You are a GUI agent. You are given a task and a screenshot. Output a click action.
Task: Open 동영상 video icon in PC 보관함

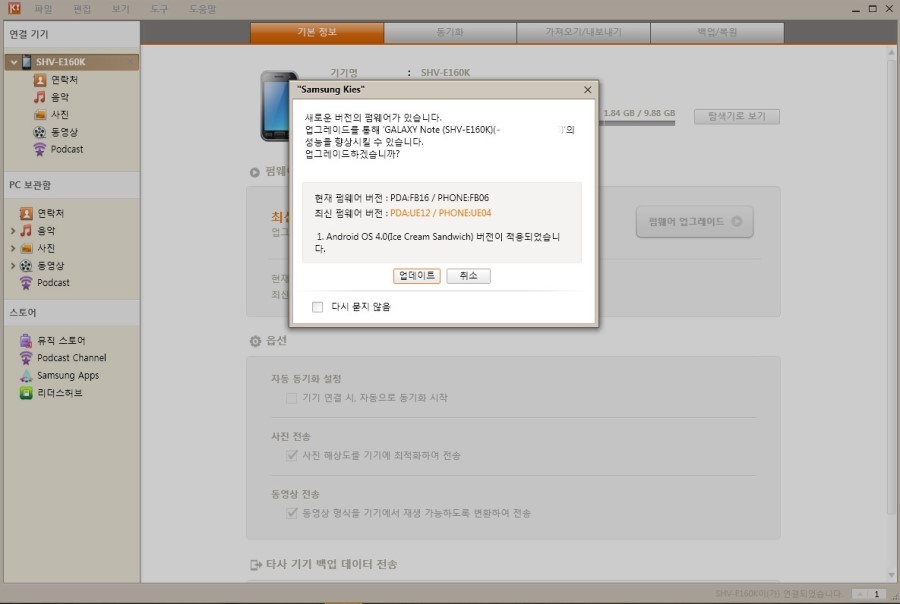pos(26,266)
